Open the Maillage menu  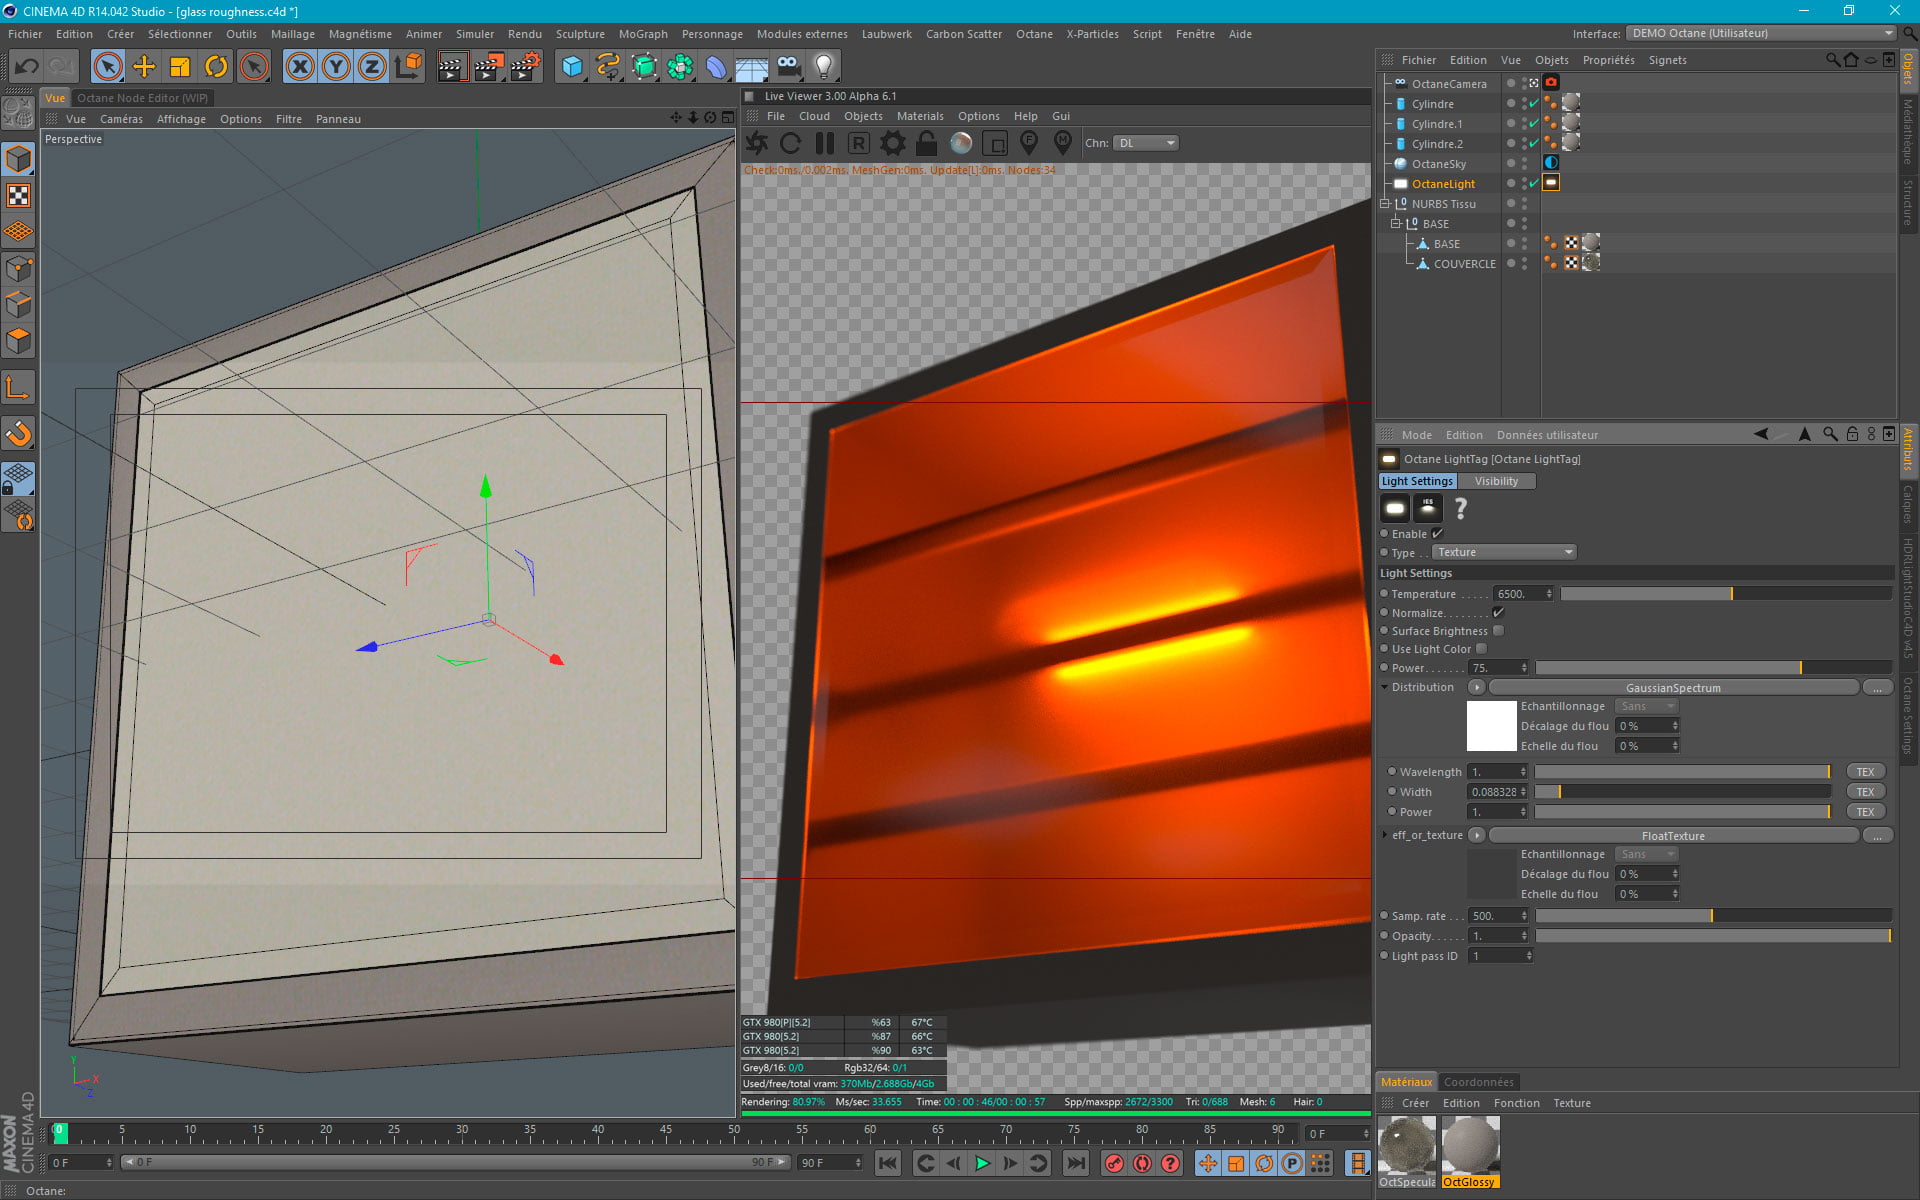(x=292, y=34)
